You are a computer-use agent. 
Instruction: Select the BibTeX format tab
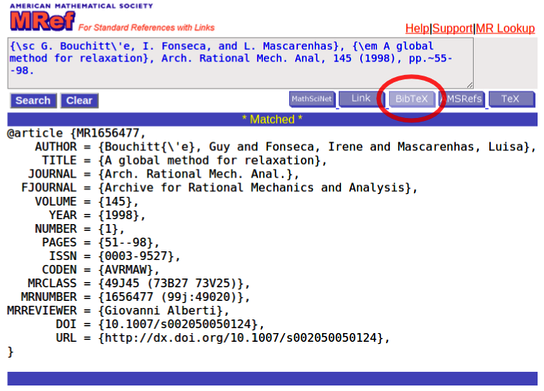(x=411, y=99)
